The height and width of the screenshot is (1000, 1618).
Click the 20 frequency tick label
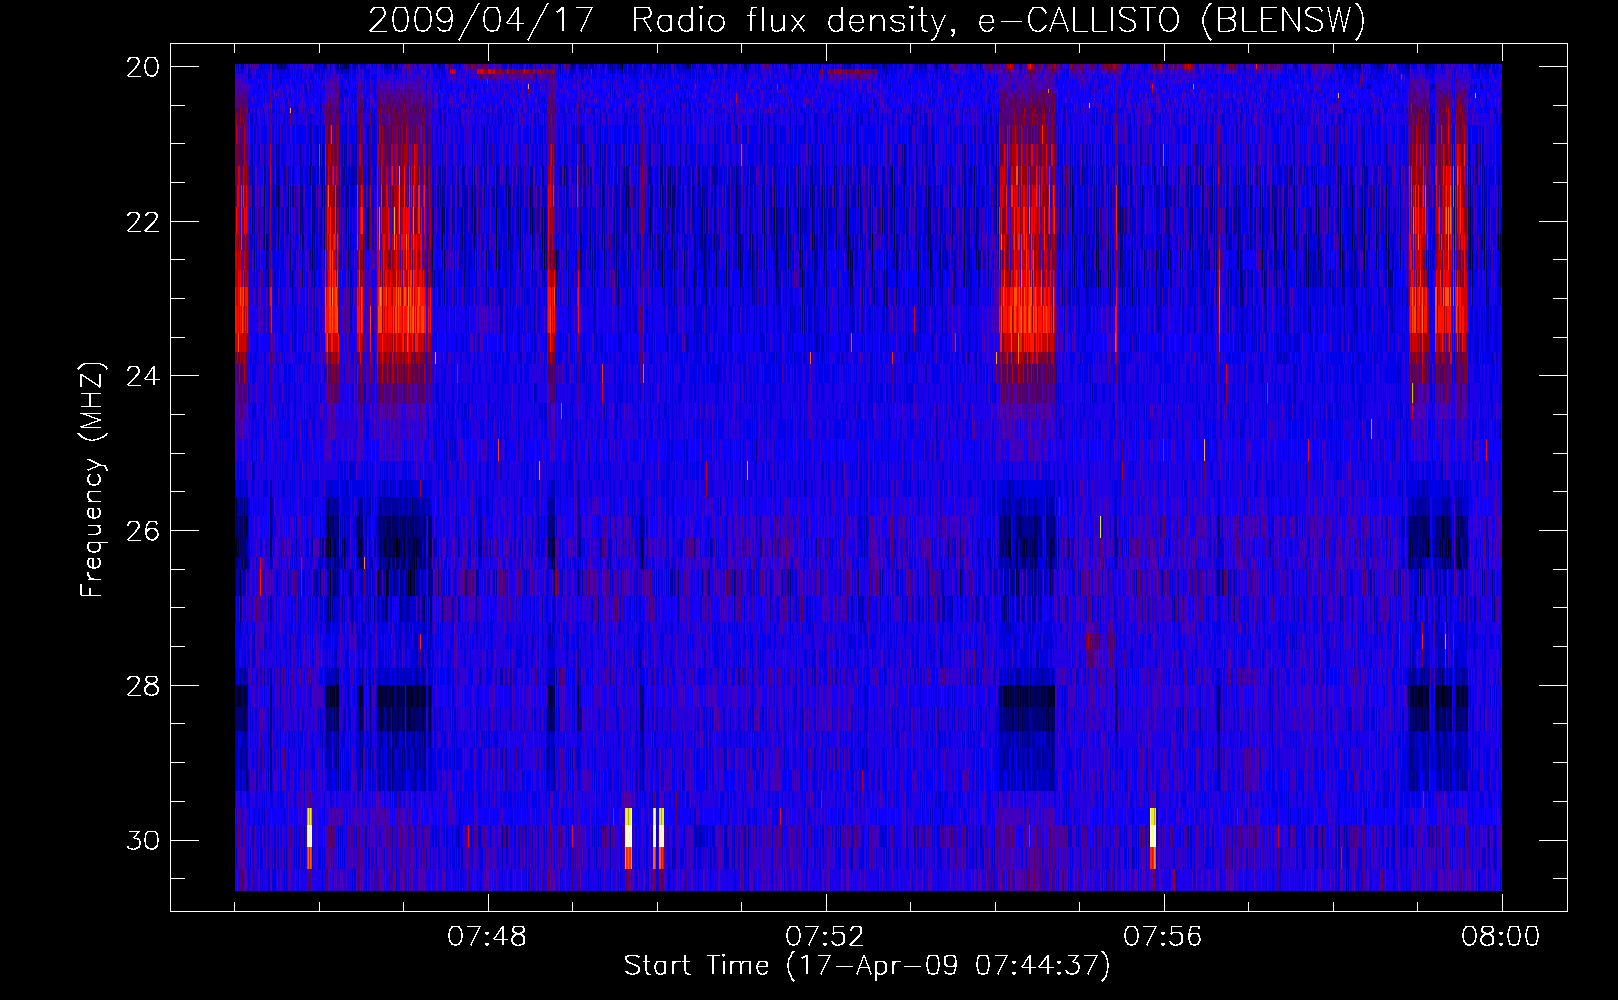[x=143, y=67]
